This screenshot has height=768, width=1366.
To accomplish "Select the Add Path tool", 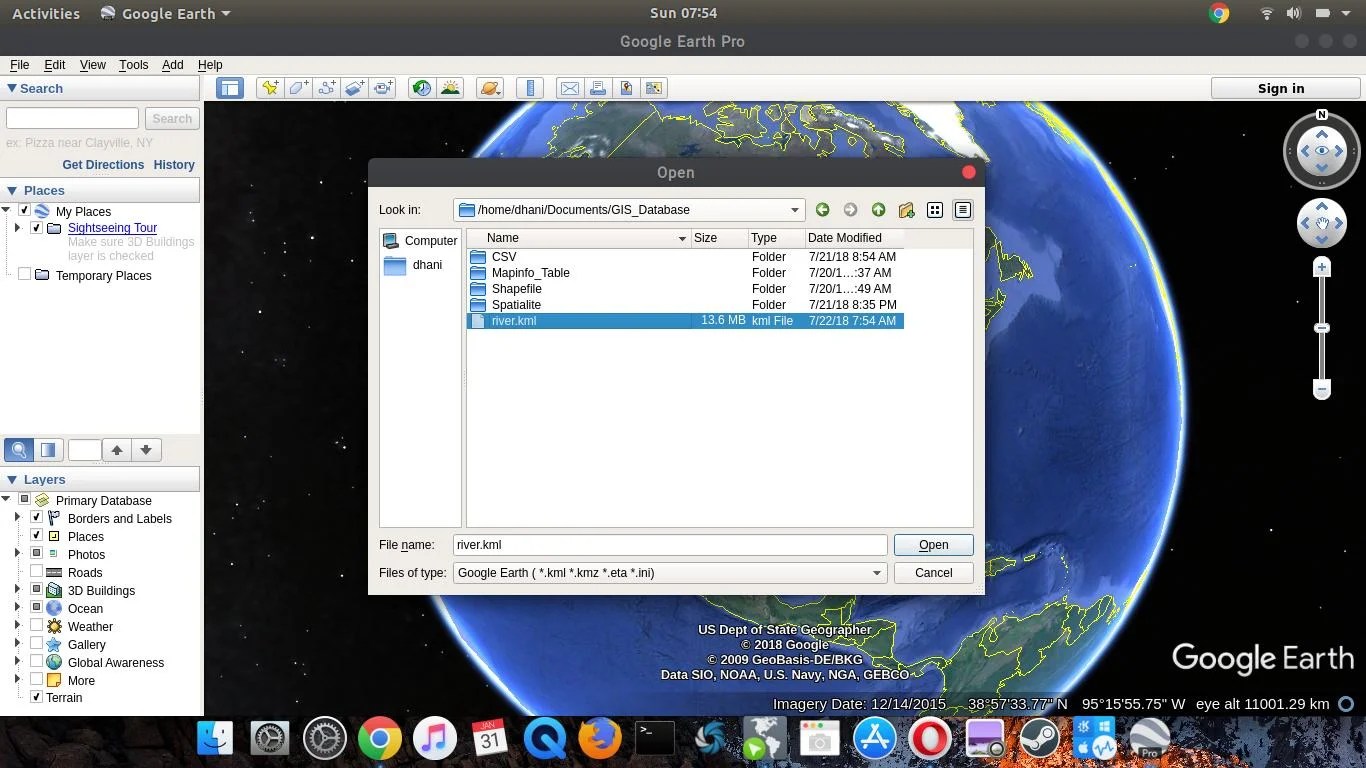I will (325, 88).
